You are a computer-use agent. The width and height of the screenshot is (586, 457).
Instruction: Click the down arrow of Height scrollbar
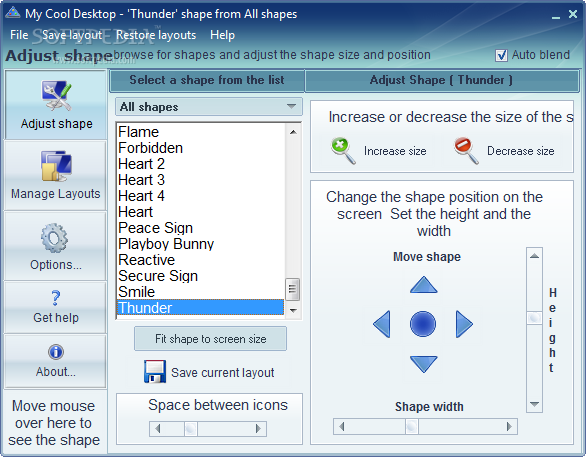click(x=534, y=404)
